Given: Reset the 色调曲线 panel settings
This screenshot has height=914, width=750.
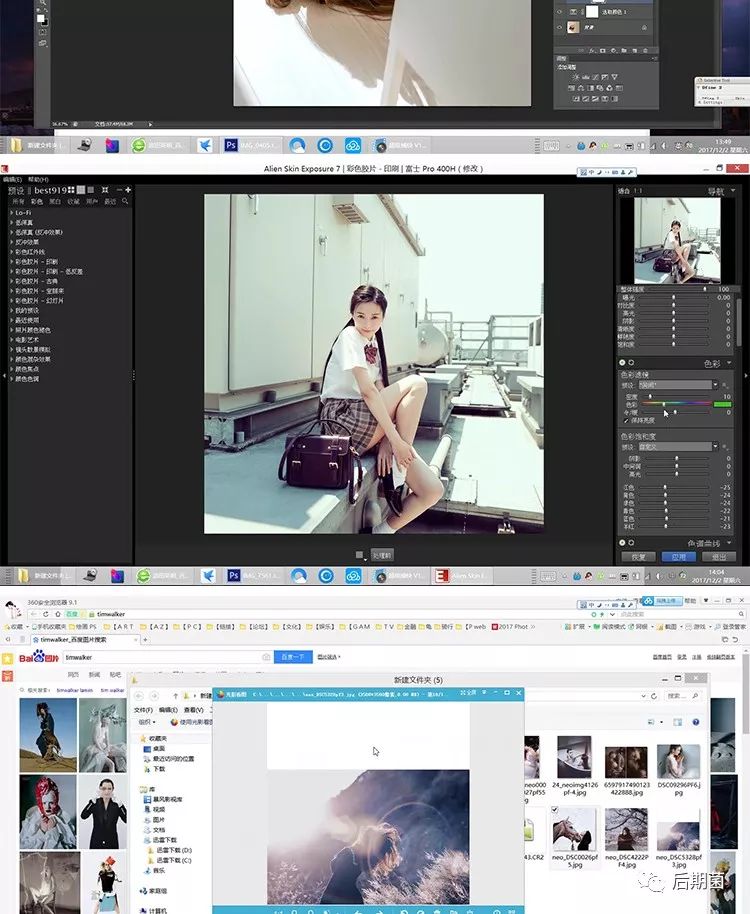Looking at the screenshot, I should 631,543.
